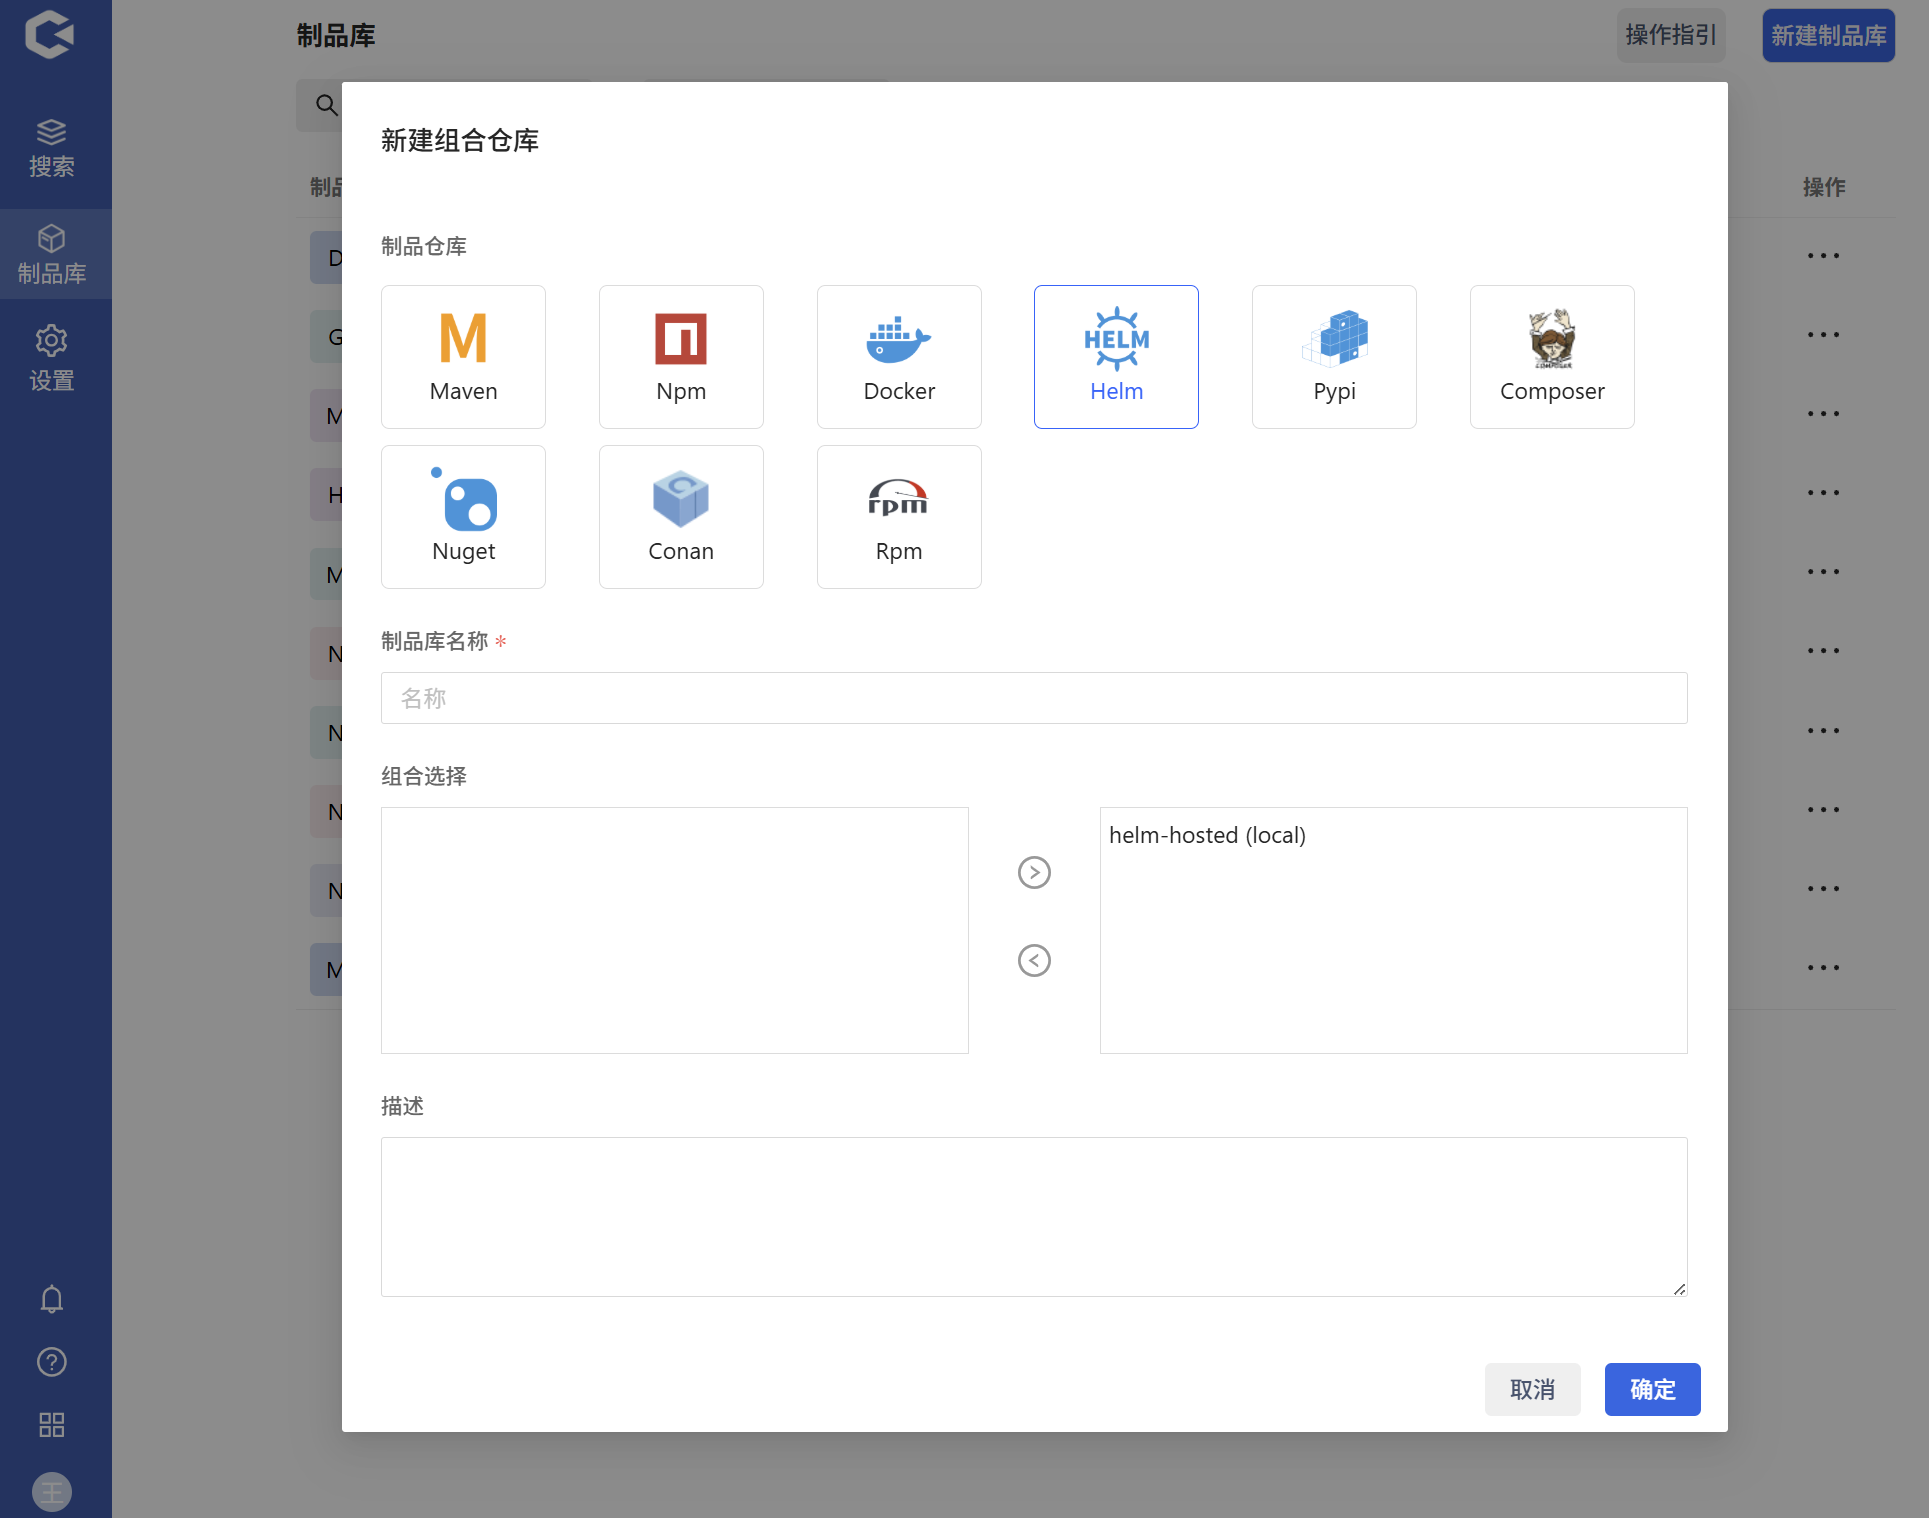Pick the Docker repository type

pyautogui.click(x=899, y=357)
